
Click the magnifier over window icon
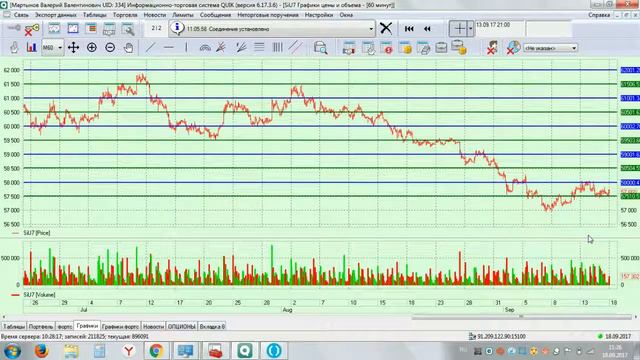[x=320, y=48]
